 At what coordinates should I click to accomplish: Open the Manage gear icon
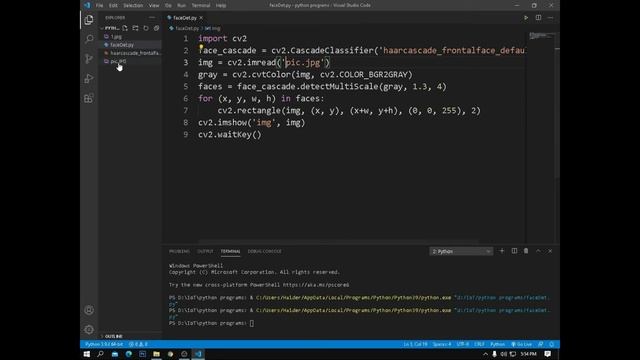(x=89, y=329)
